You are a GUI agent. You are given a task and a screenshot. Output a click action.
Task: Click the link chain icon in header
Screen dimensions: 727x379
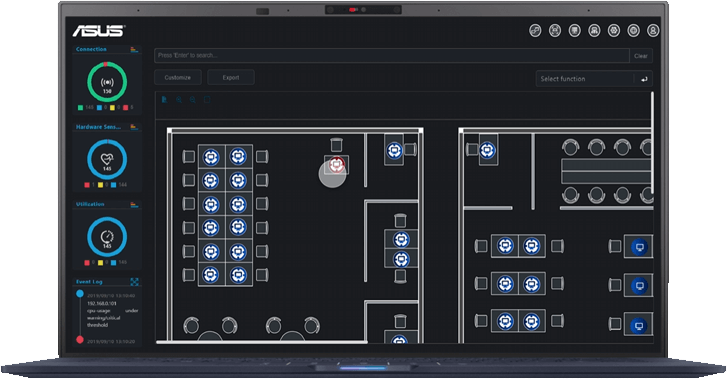[535, 31]
